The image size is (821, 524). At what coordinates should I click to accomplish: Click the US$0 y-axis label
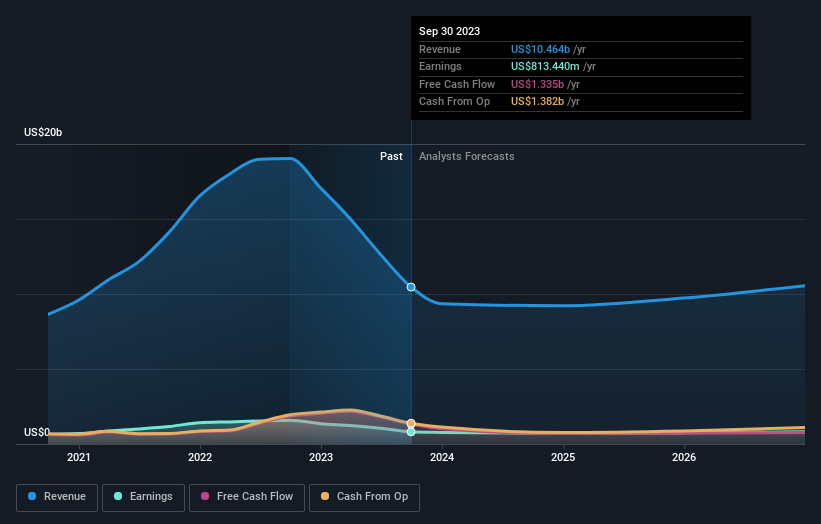click(37, 432)
